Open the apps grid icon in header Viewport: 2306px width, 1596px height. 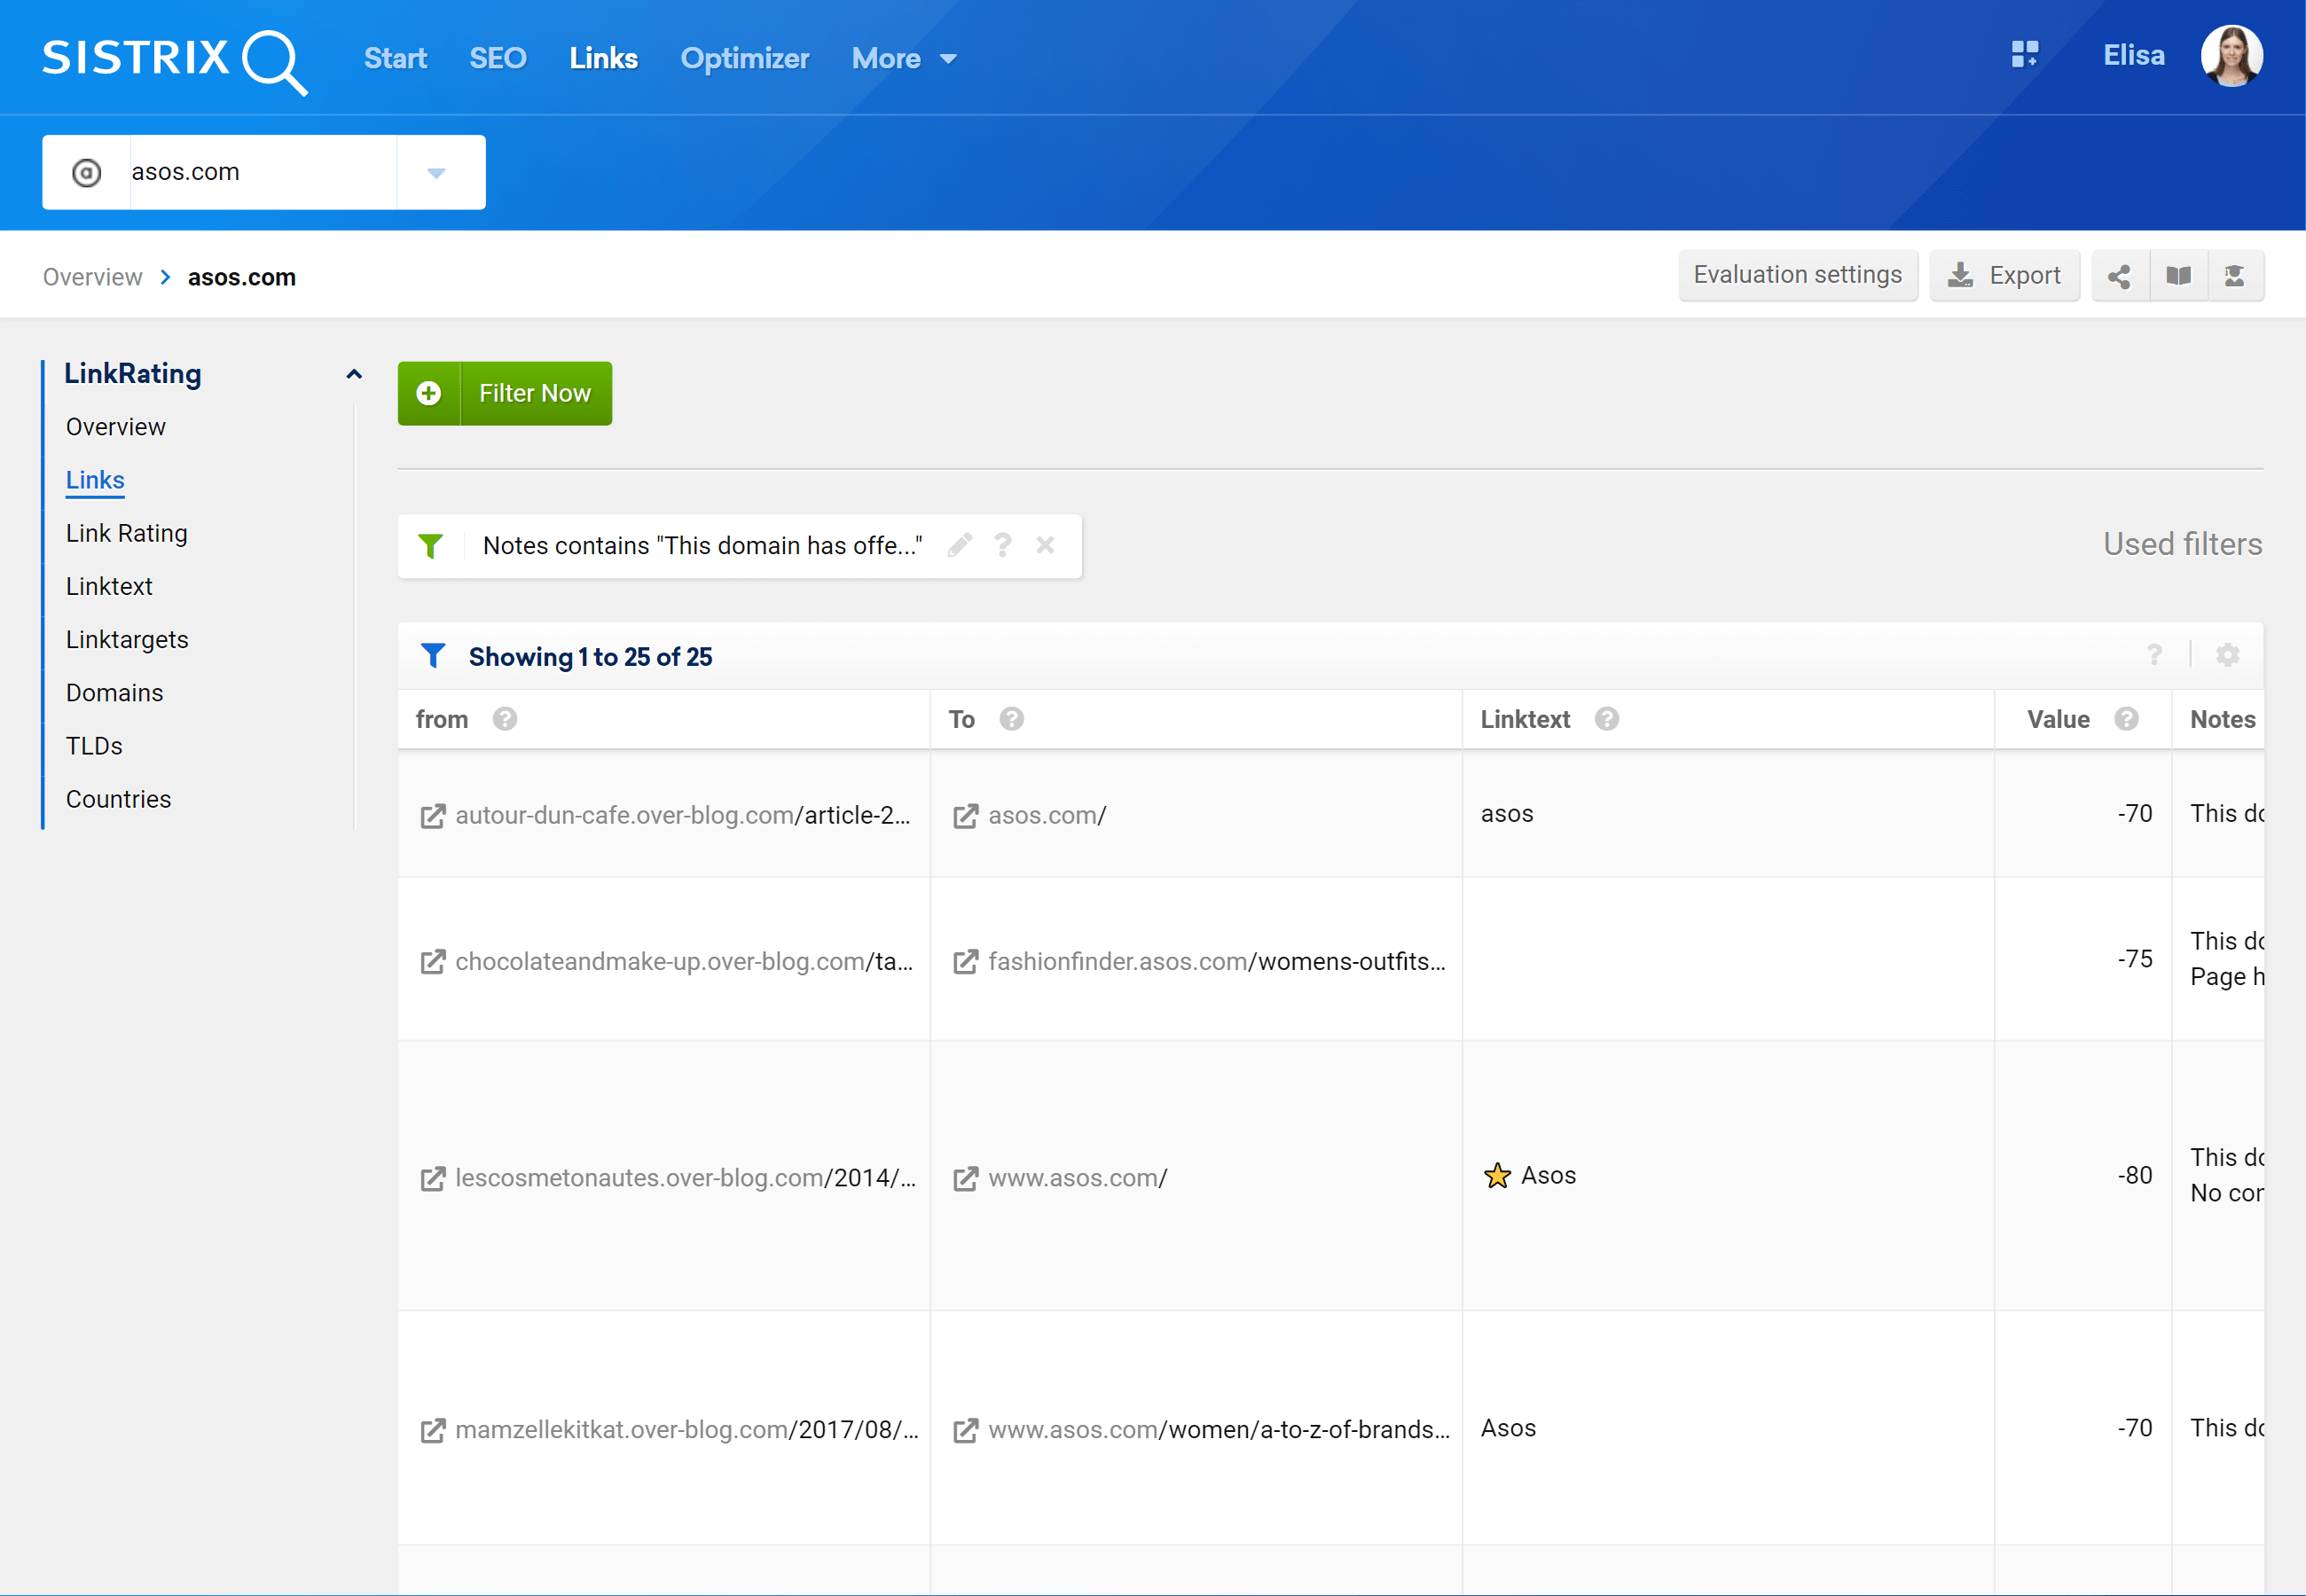pyautogui.click(x=2025, y=55)
